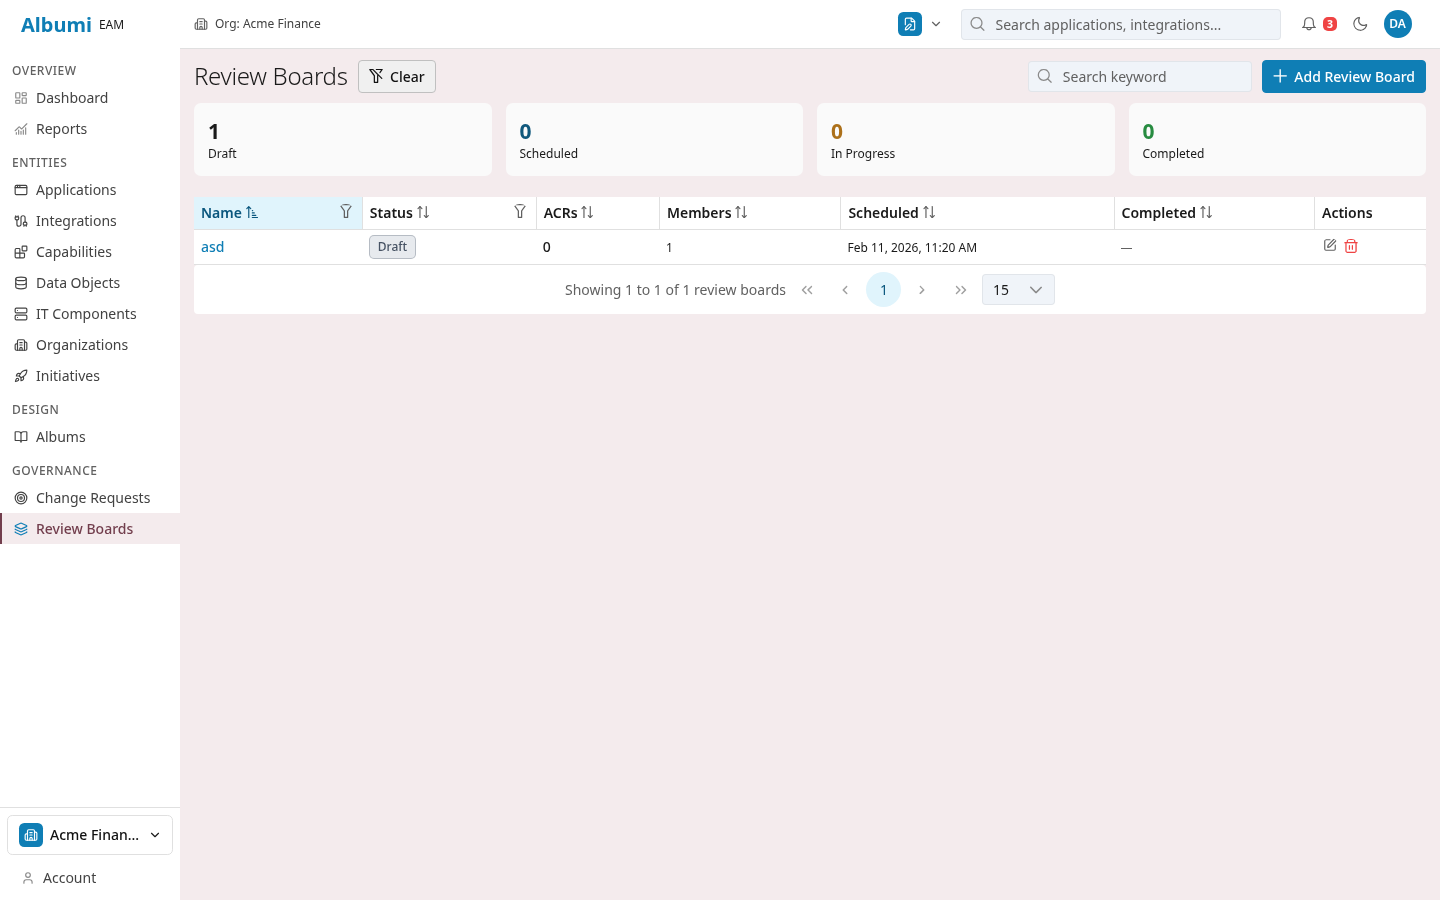This screenshot has height=900, width=1440.
Task: Click the red delete trash icon
Action: pyautogui.click(x=1351, y=246)
